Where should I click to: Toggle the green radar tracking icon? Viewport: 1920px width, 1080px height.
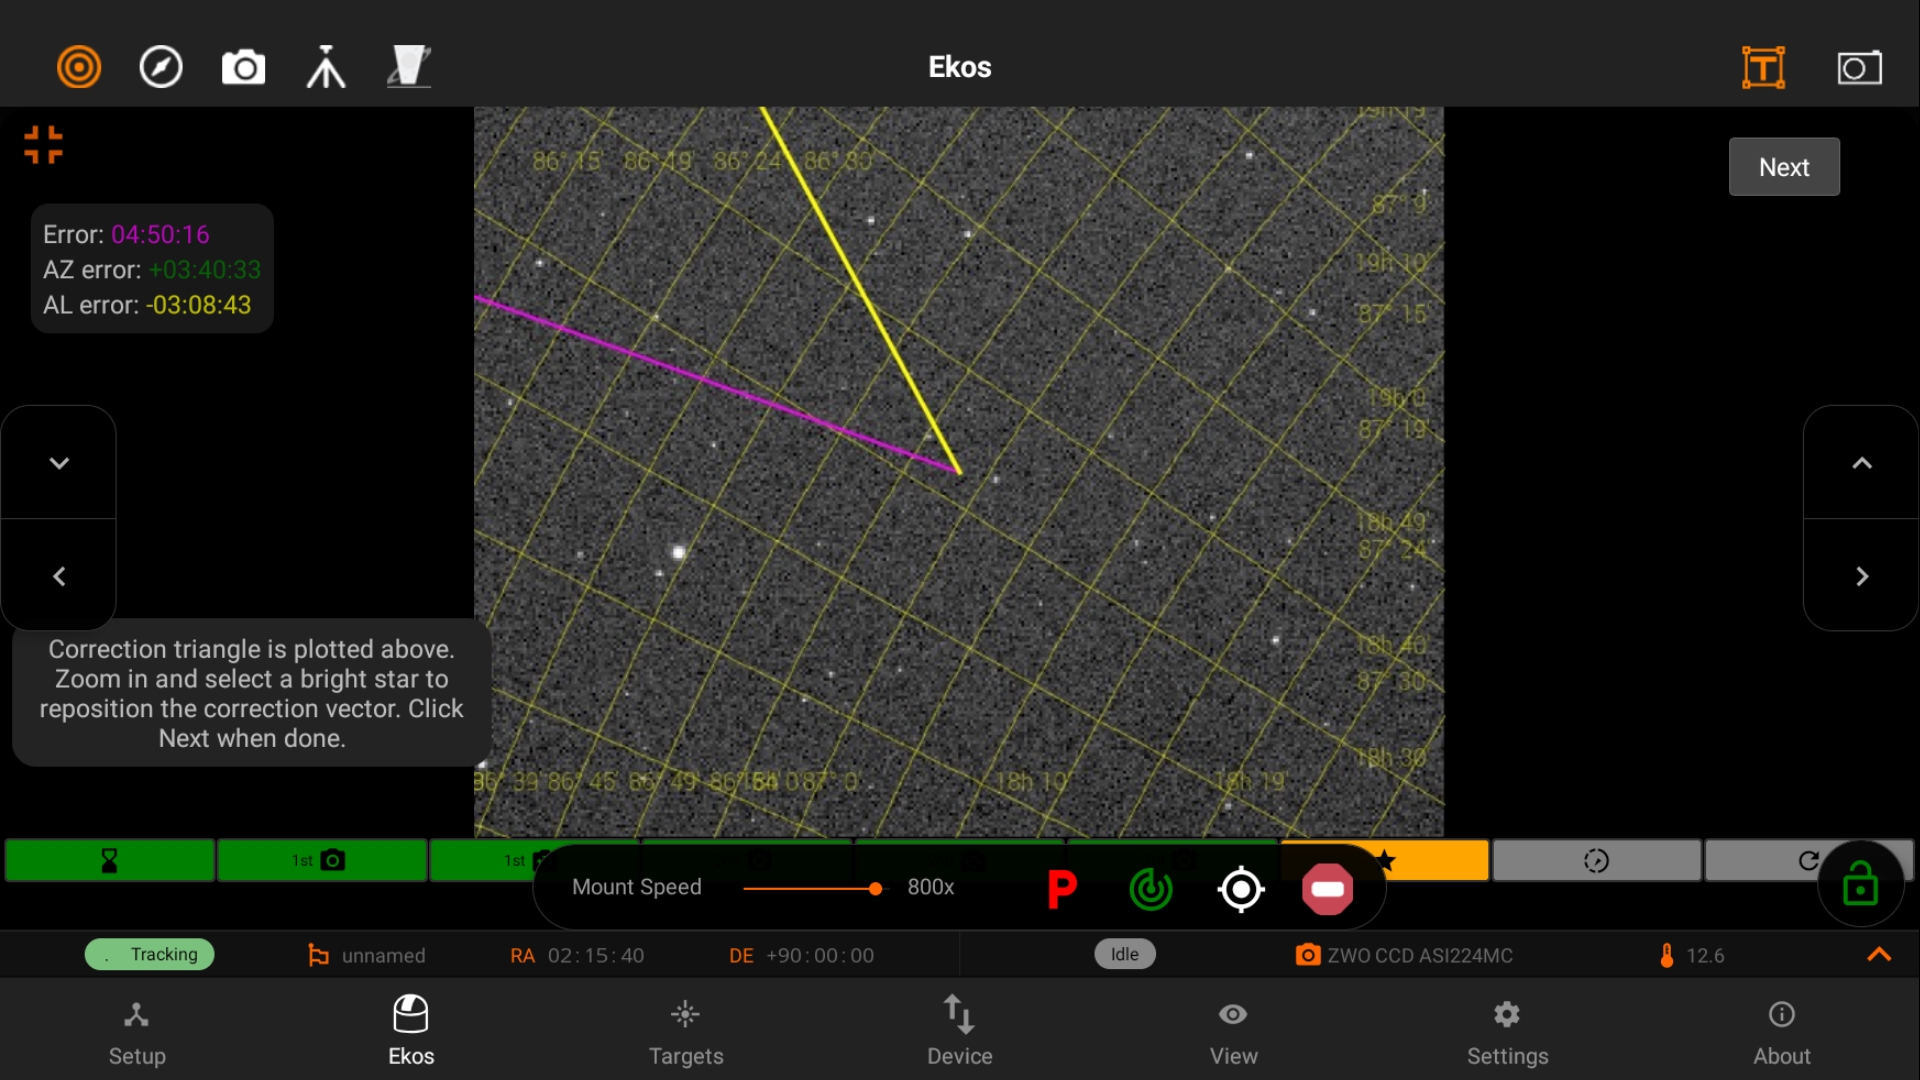[x=1151, y=888]
